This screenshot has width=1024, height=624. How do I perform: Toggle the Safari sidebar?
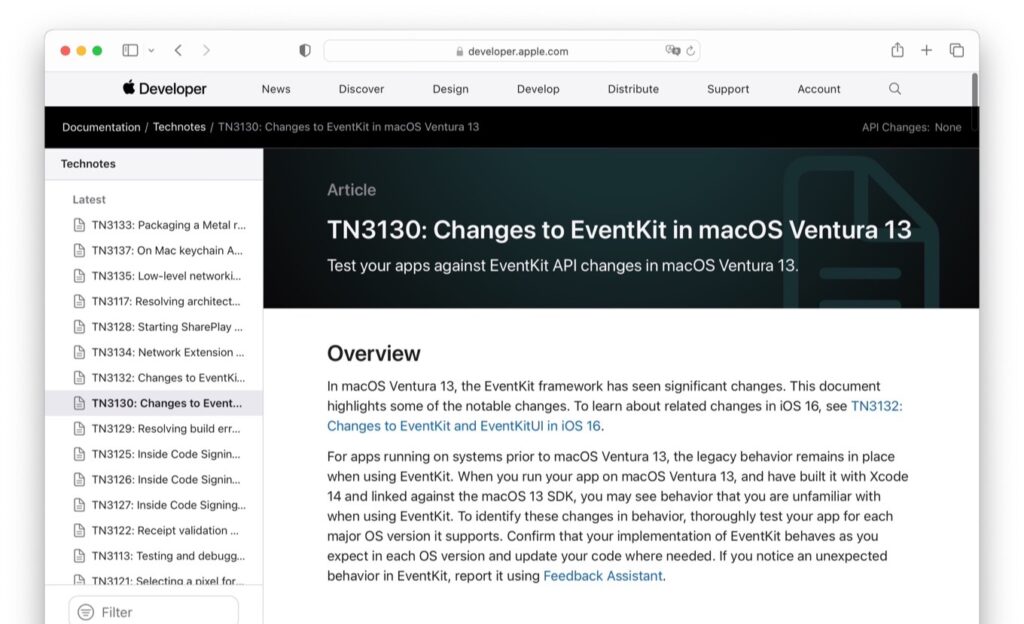tap(130, 49)
